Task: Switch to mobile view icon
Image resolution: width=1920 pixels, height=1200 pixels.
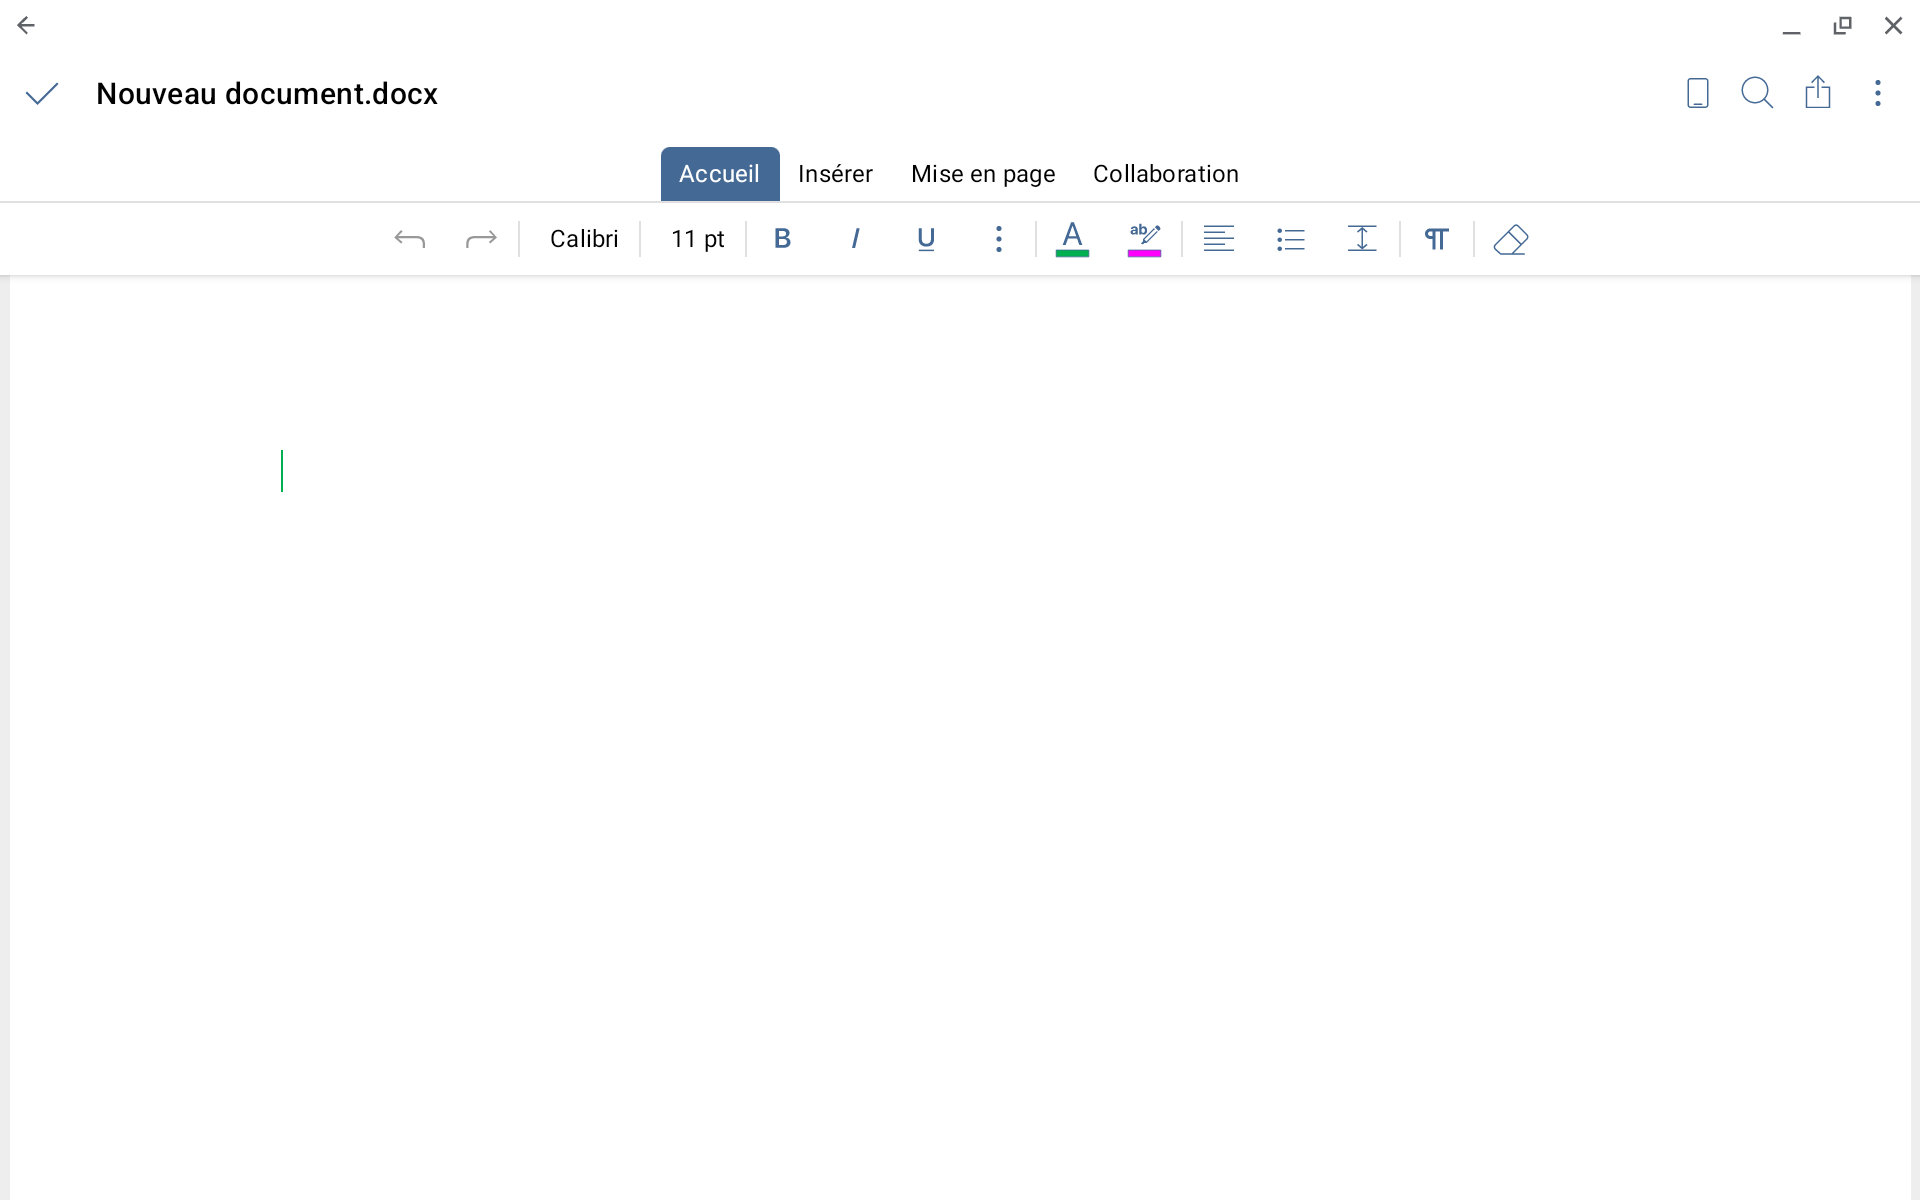Action: coord(1697,93)
